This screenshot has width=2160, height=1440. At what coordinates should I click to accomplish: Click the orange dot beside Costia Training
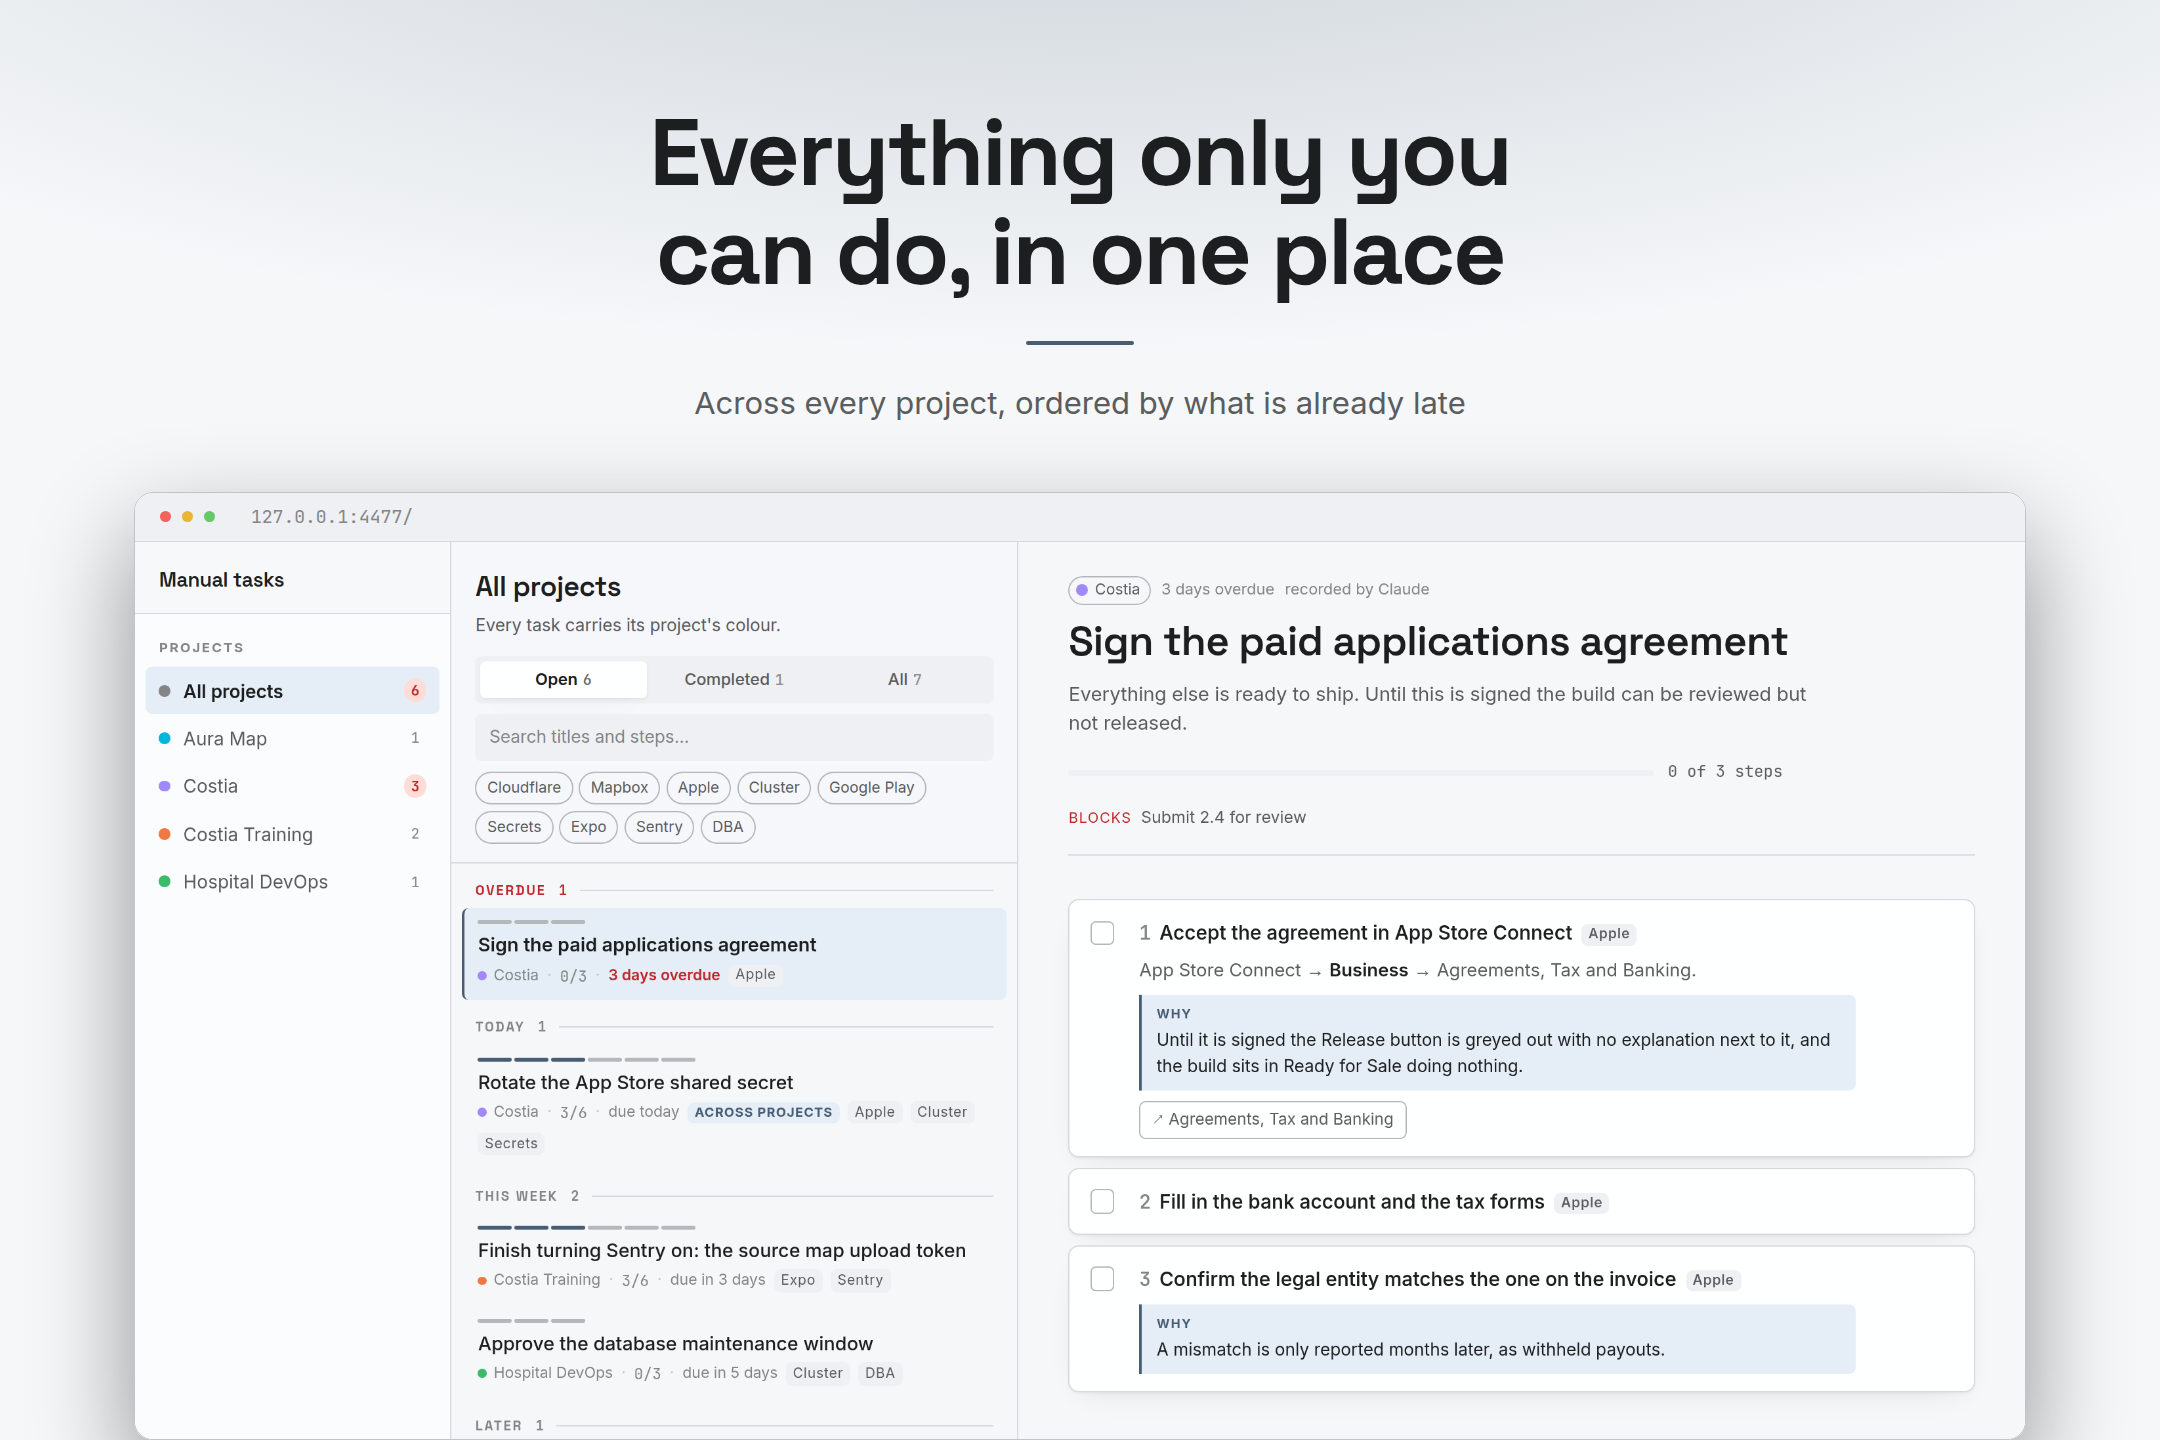click(x=165, y=834)
